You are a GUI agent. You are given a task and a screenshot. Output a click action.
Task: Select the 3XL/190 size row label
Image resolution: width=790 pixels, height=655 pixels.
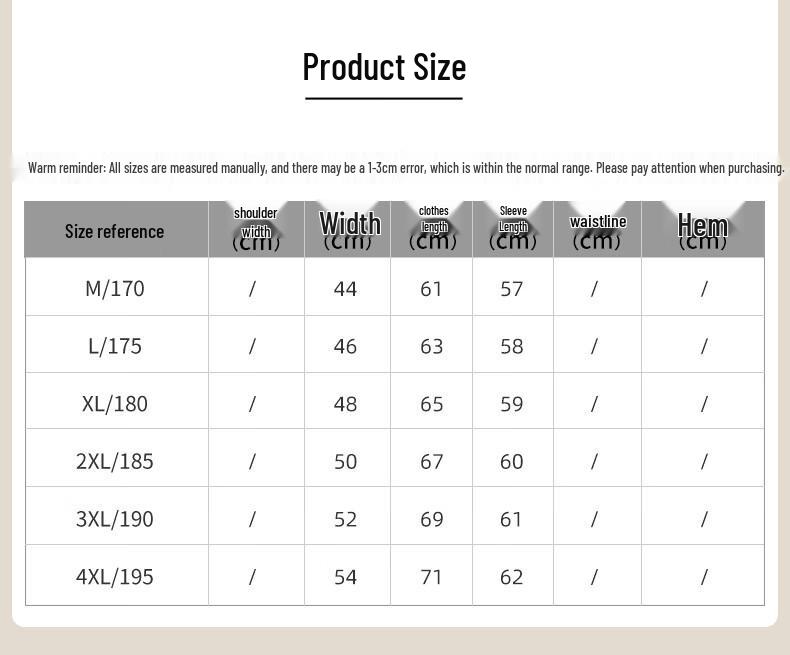coord(115,519)
